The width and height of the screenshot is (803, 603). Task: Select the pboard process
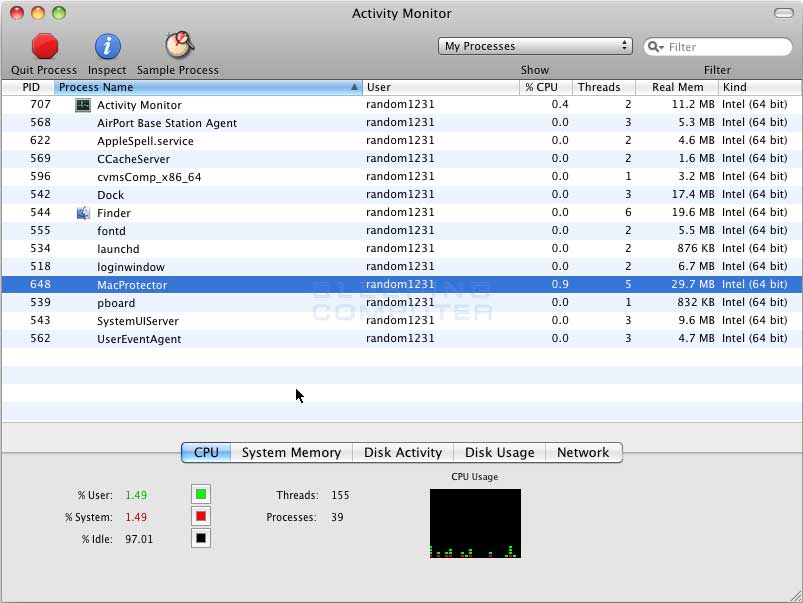click(x=402, y=302)
